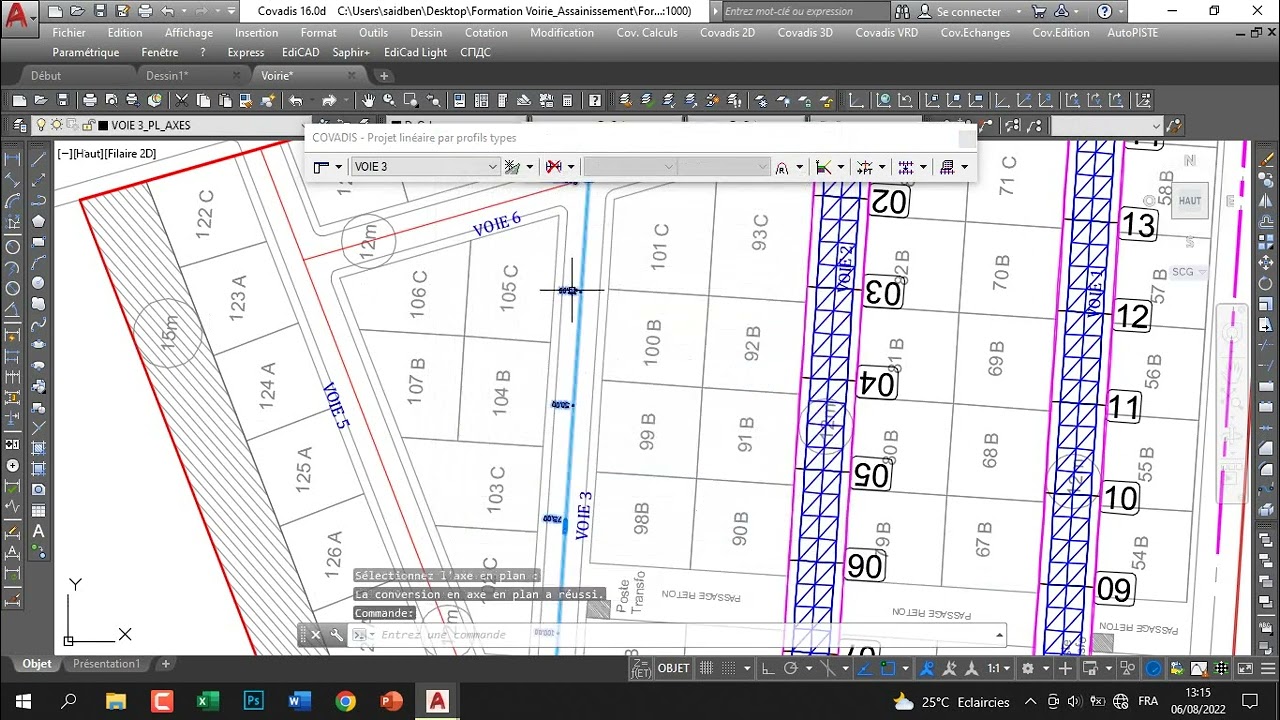Image resolution: width=1280 pixels, height=720 pixels.
Task: Switch to the Dessin1* tab
Action: pos(166,75)
